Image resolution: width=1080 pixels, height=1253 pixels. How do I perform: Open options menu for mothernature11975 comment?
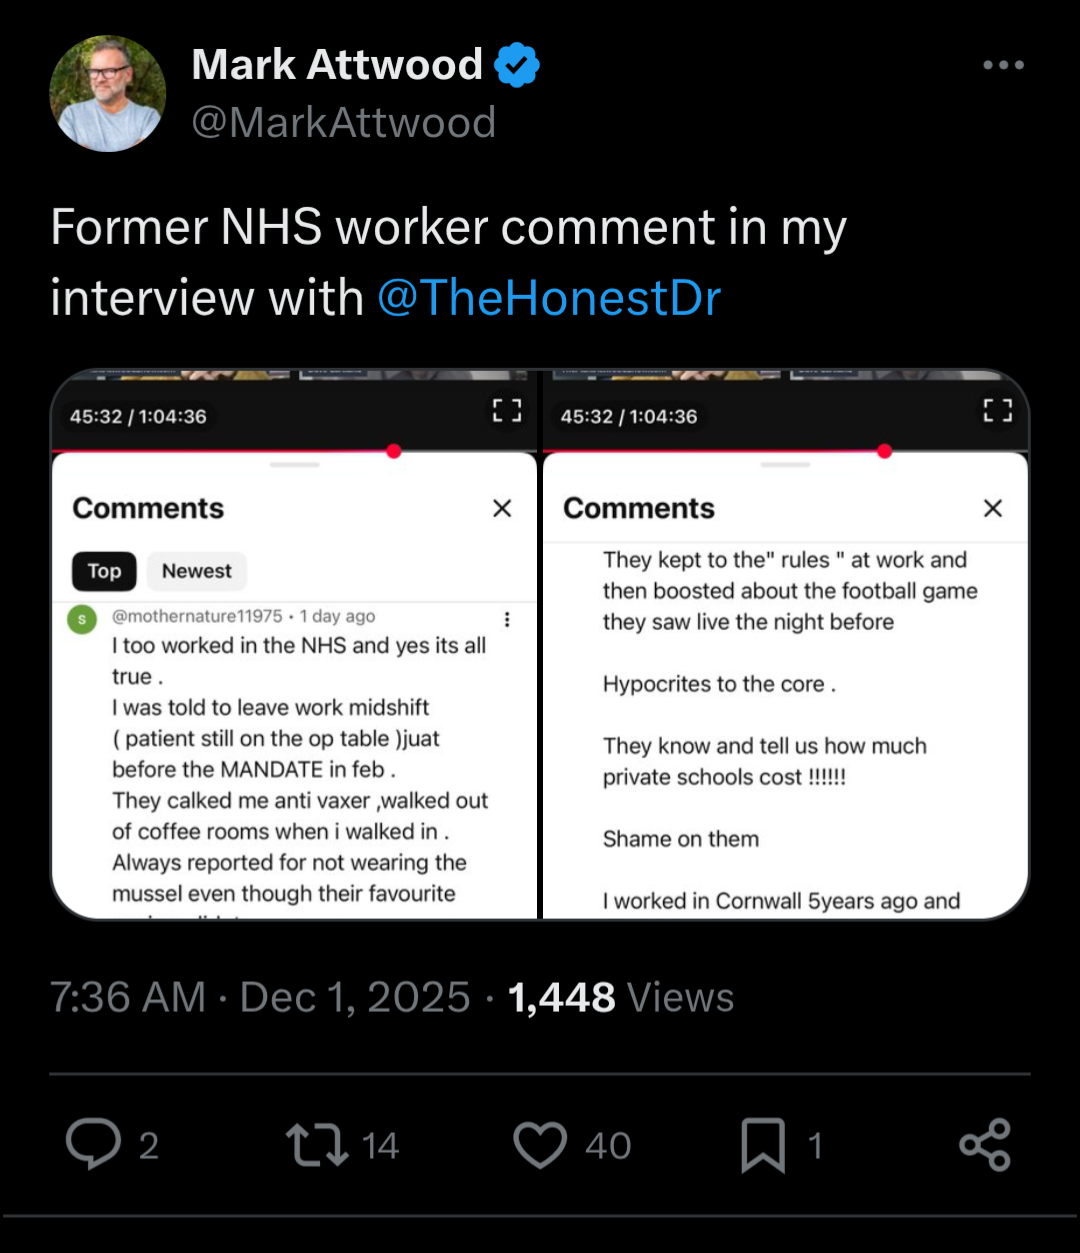click(x=507, y=619)
